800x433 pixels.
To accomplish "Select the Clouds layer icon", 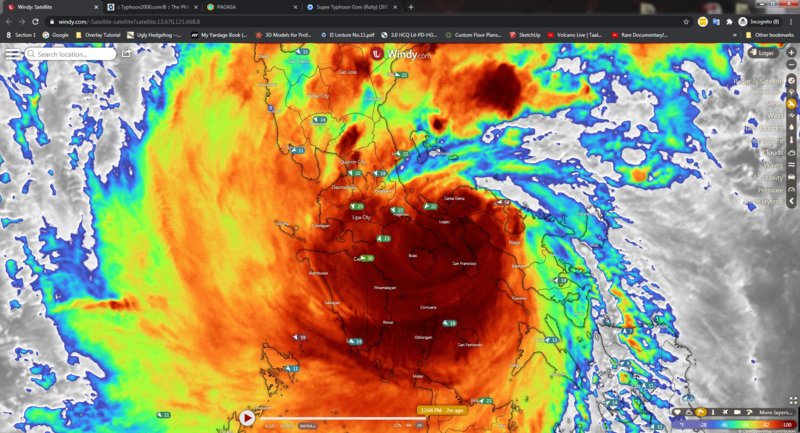I will click(x=791, y=153).
